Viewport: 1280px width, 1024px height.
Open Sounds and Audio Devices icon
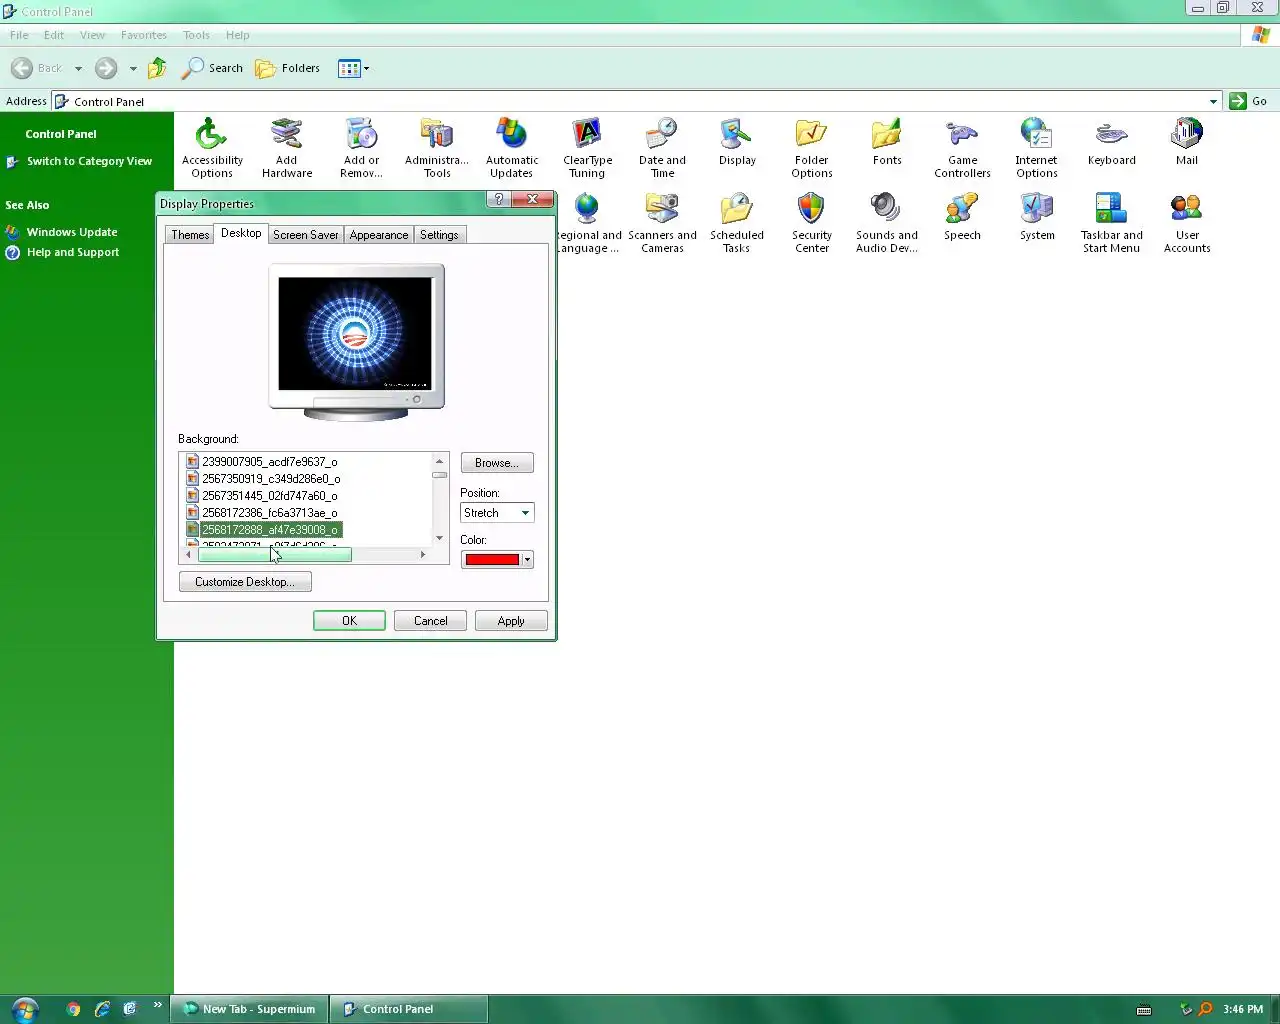pyautogui.click(x=887, y=223)
